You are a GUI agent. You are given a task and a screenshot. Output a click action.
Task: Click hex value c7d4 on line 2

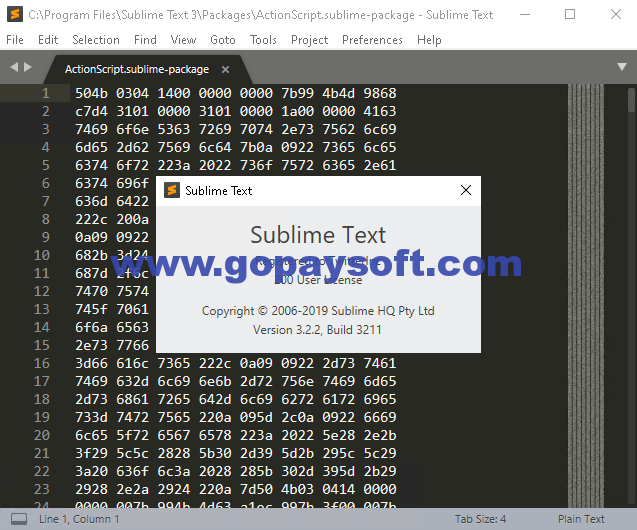click(x=91, y=111)
